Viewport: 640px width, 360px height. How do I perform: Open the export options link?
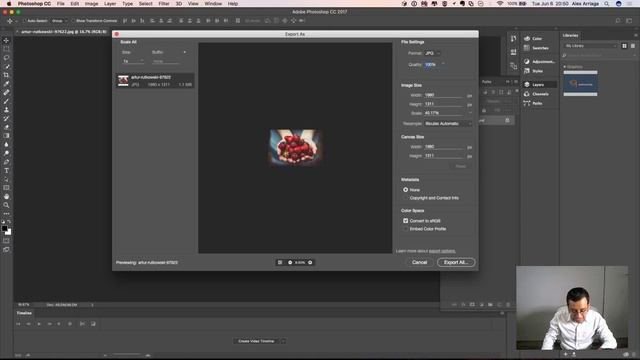pyautogui.click(x=442, y=251)
